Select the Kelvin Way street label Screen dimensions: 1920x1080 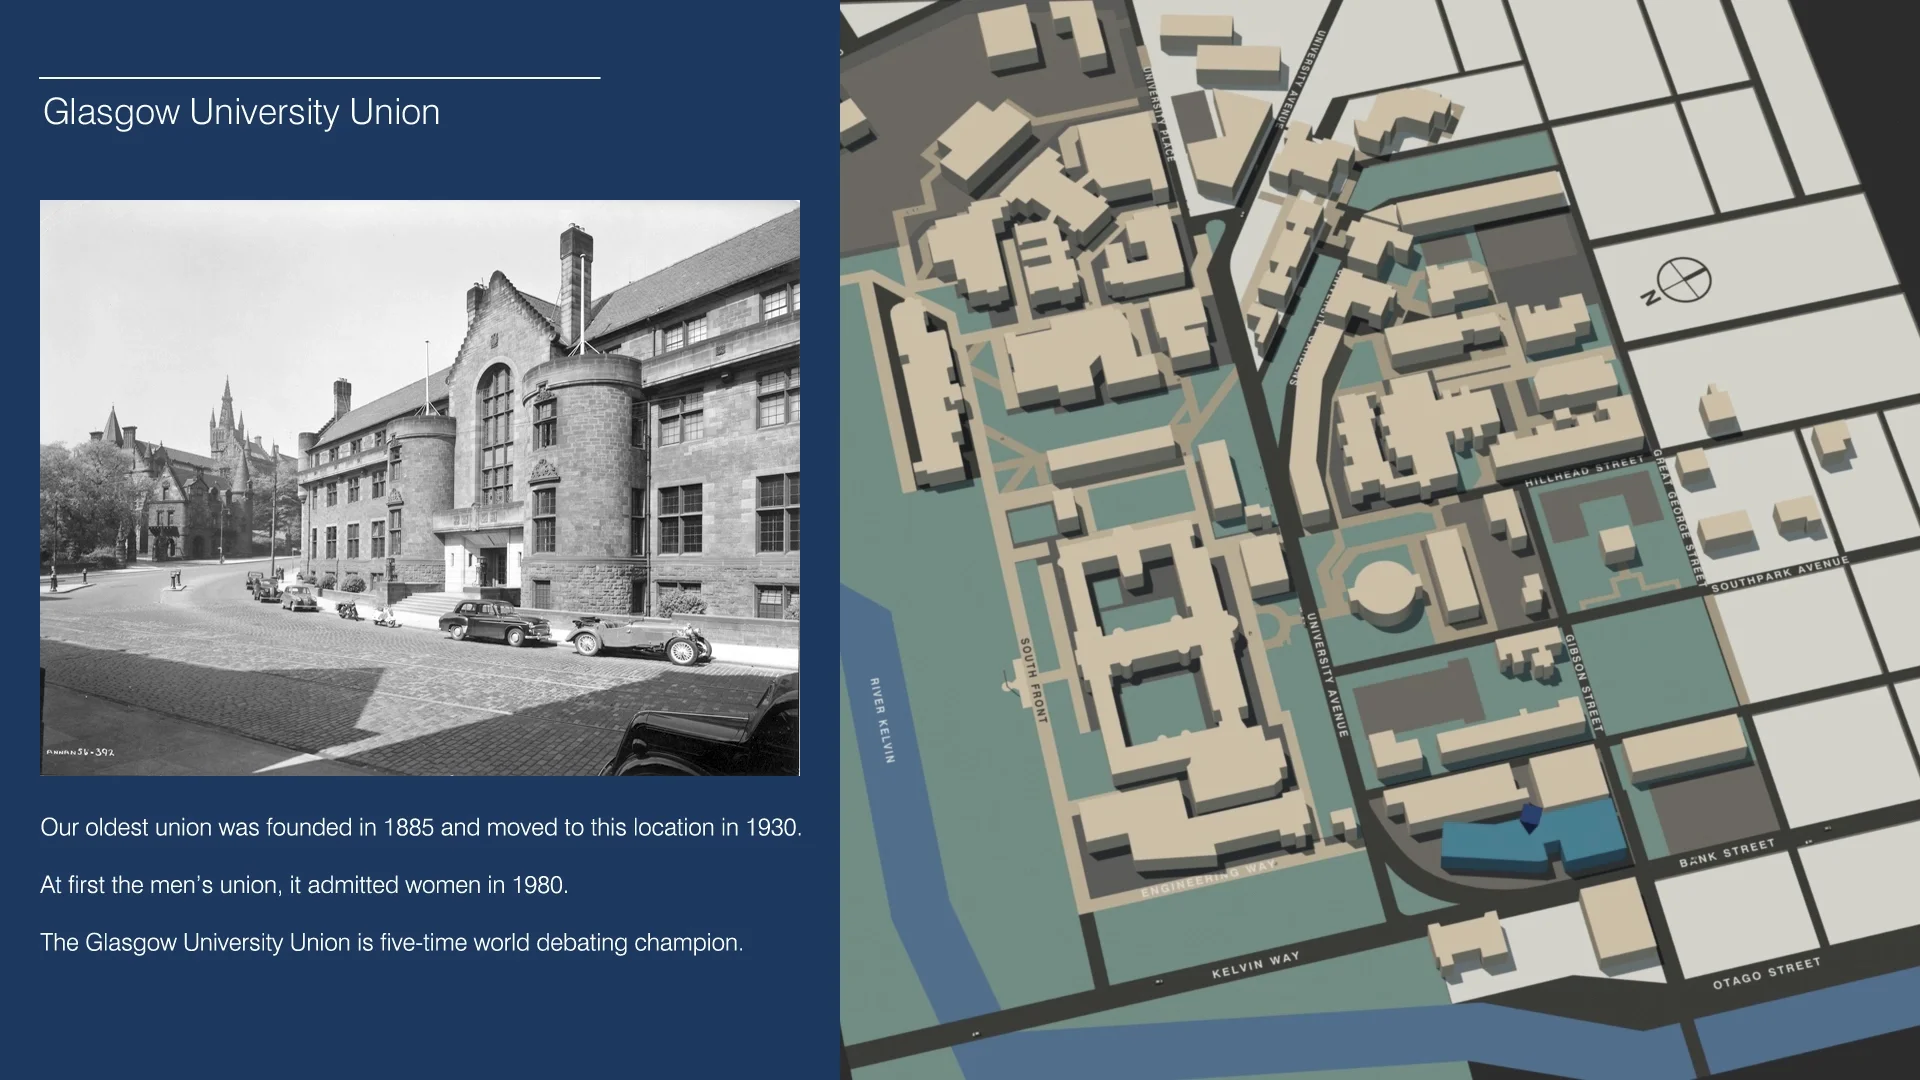click(1255, 965)
